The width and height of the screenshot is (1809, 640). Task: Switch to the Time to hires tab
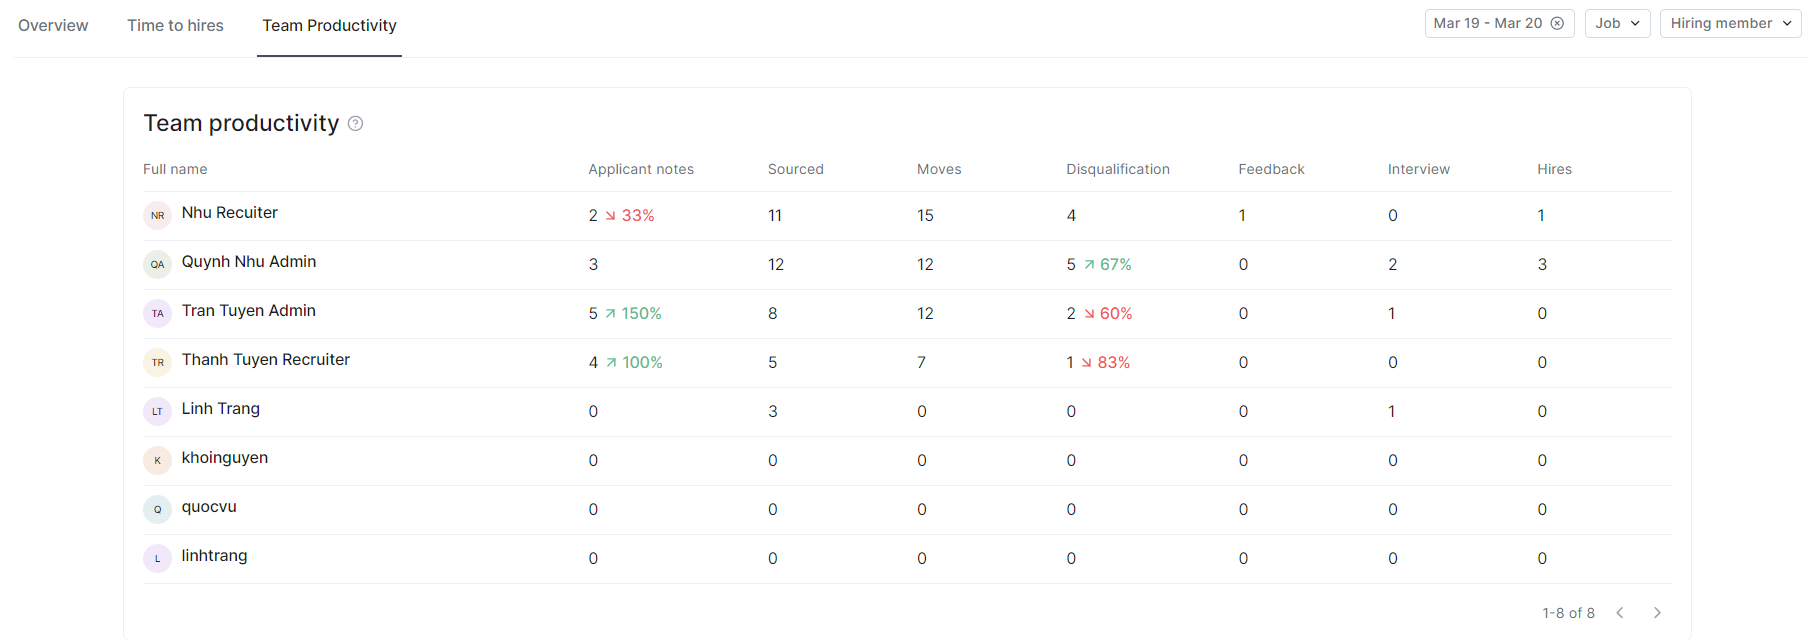click(x=175, y=25)
